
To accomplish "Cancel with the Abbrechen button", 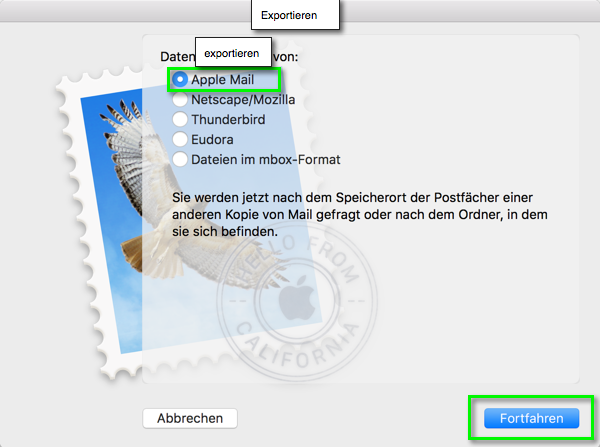I will 190,418.
